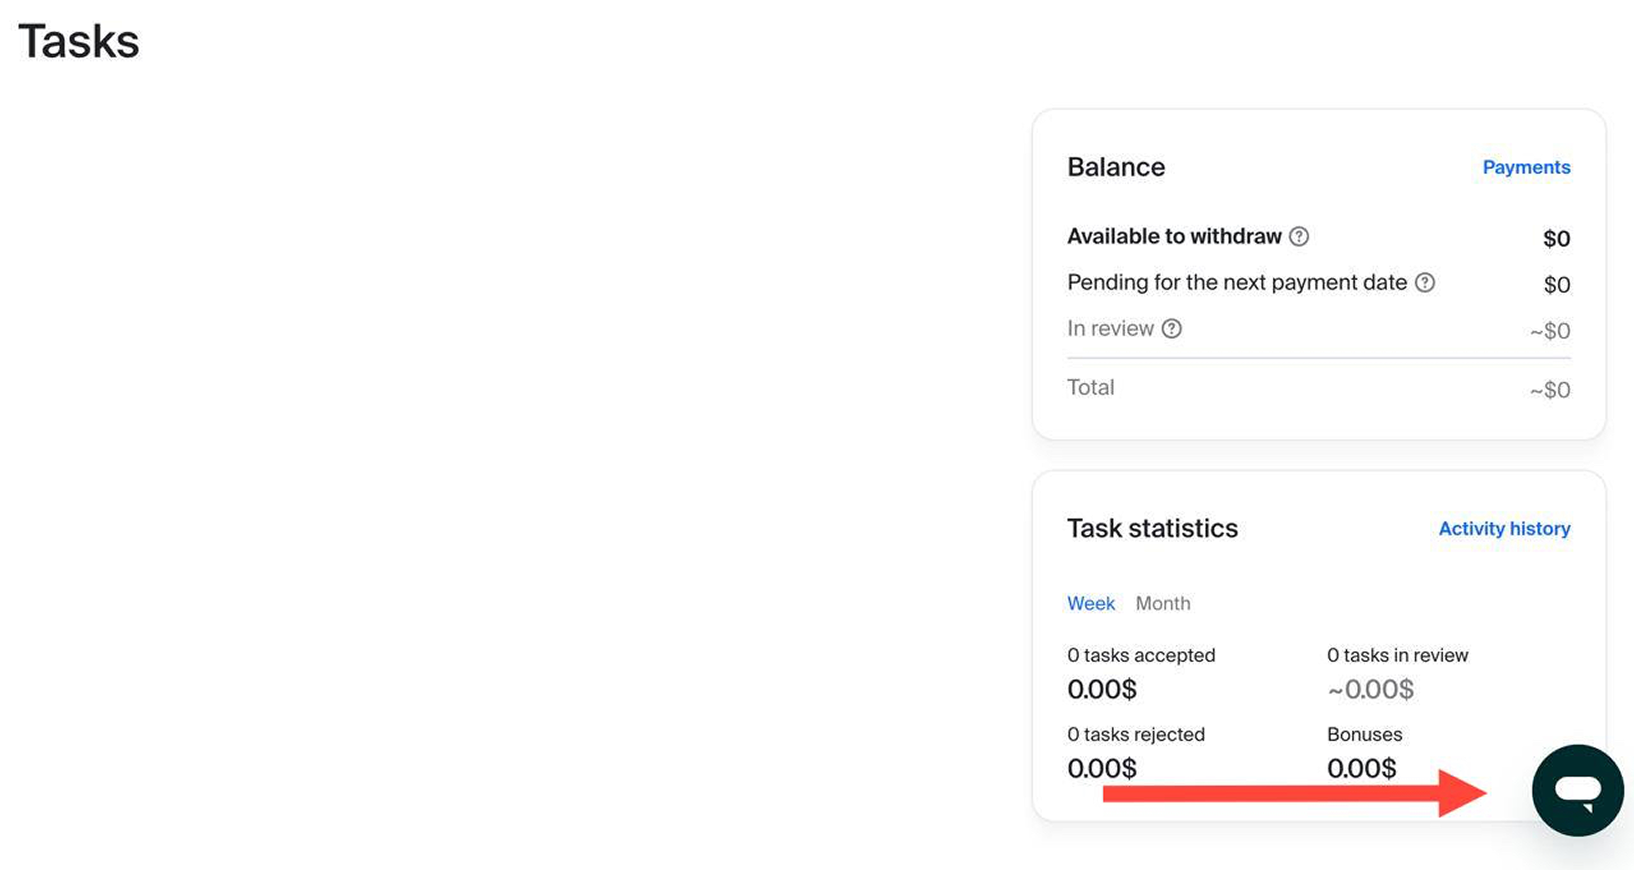Click the question mark beside In review

coord(1171,329)
